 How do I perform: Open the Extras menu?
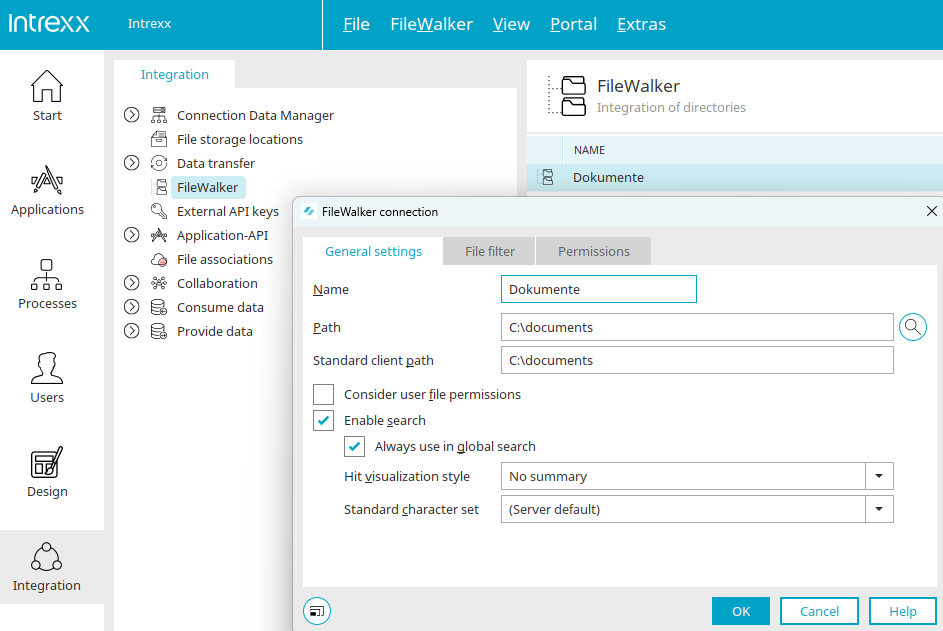point(641,24)
